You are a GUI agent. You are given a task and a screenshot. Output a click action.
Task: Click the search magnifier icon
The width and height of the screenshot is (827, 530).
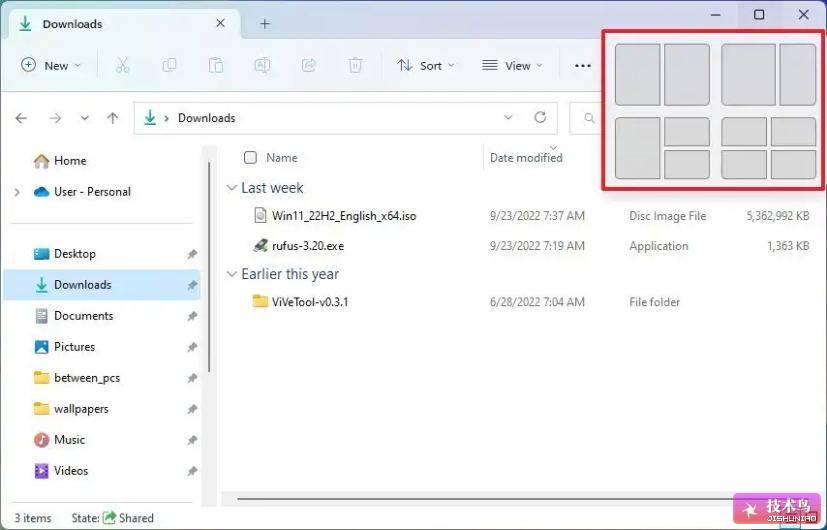point(589,118)
